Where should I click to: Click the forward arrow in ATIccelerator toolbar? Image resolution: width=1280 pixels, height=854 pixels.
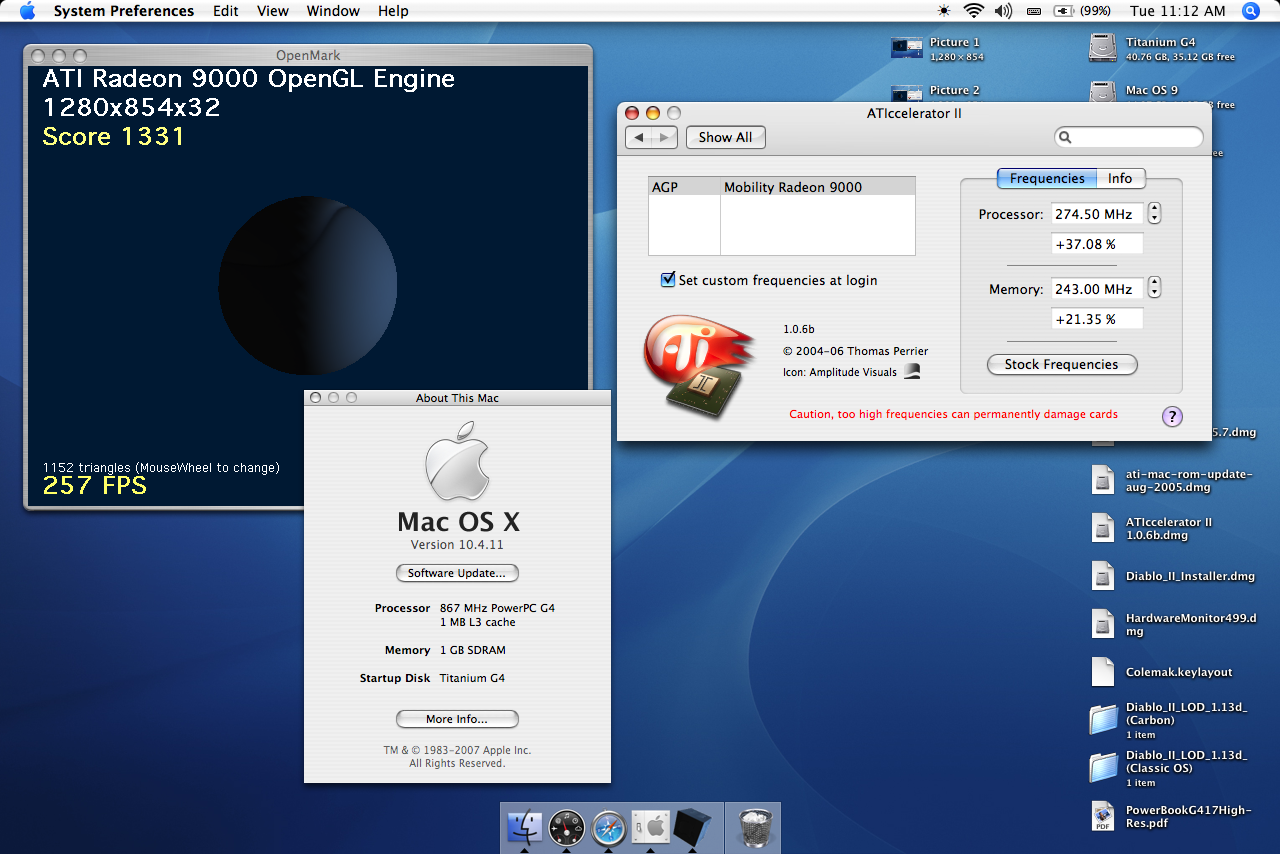665,137
